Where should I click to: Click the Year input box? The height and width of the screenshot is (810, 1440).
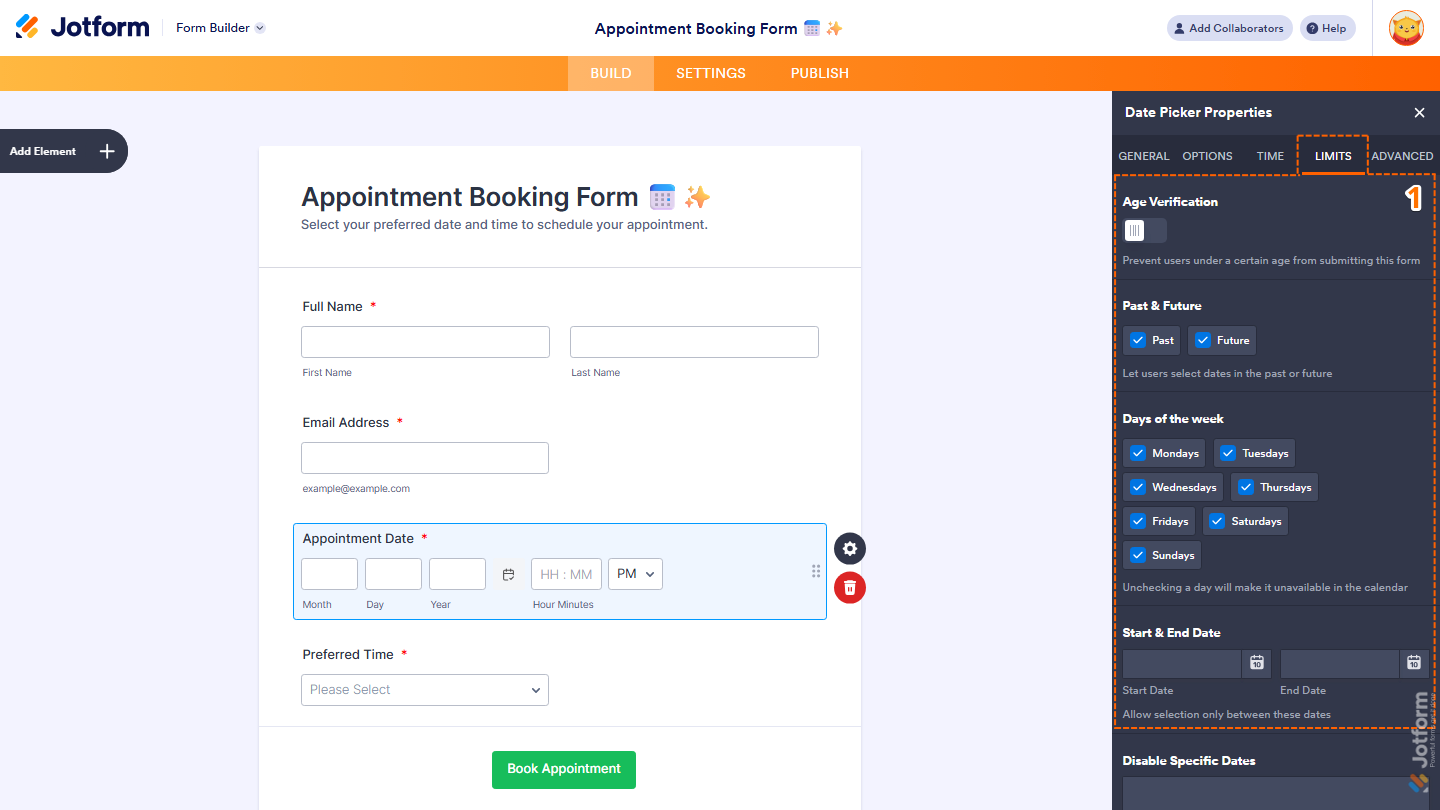[457, 574]
